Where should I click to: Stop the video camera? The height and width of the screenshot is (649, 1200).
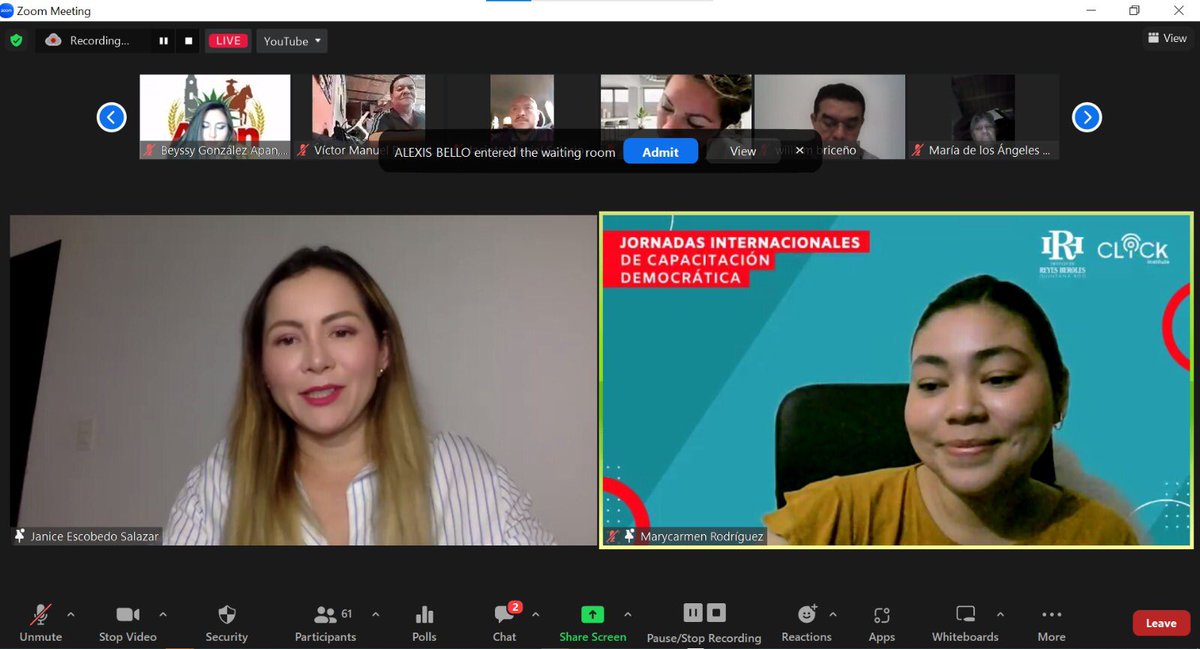coord(127,623)
